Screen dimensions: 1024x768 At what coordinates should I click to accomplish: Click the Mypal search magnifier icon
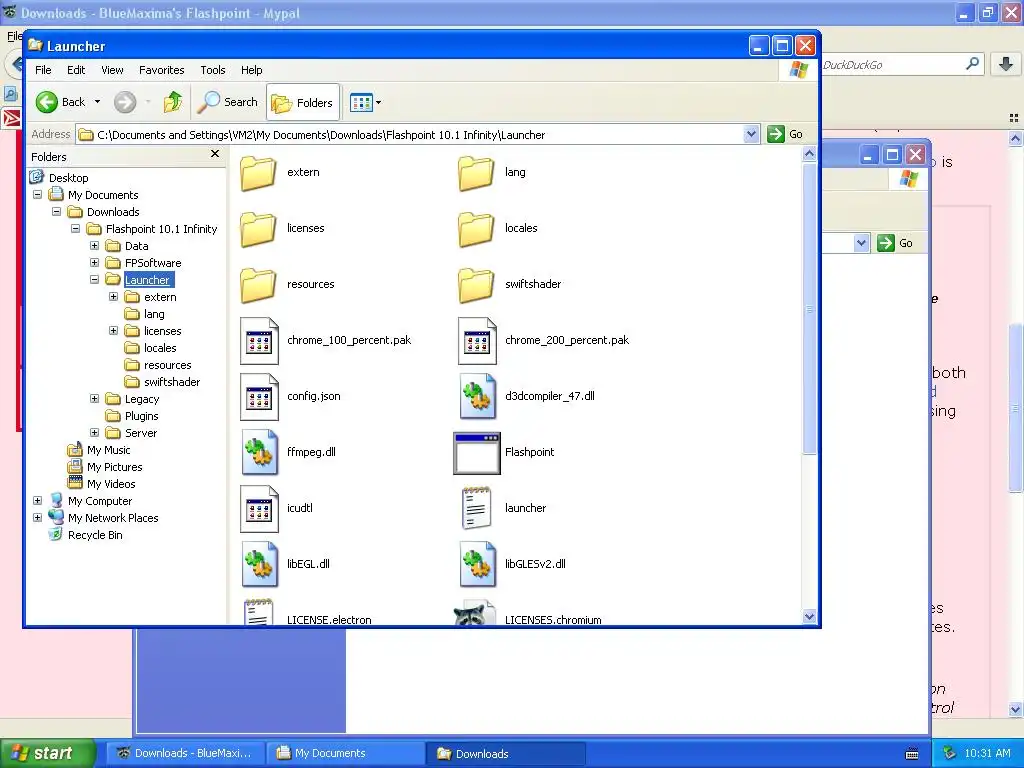coord(972,64)
